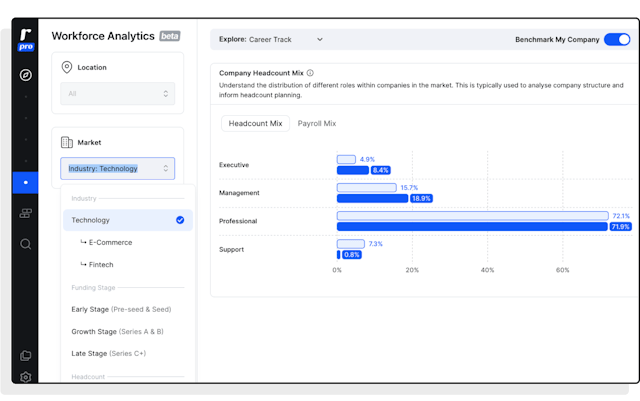Image resolution: width=640 pixels, height=401 pixels.
Task: Open the Industry: Technology market dropdown
Action: tap(117, 168)
